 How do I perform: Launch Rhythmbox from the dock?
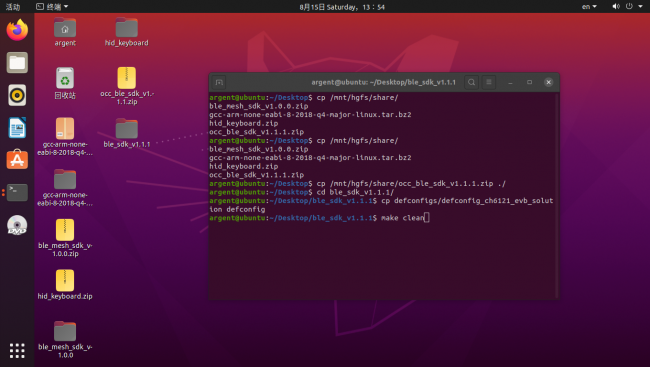[x=17, y=95]
